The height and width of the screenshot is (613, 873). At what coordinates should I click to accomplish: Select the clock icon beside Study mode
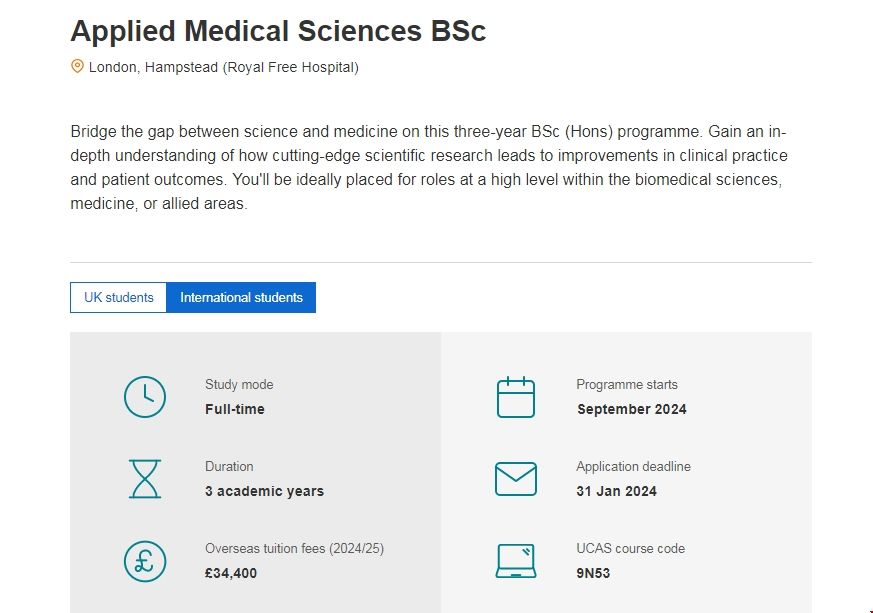[x=144, y=396]
